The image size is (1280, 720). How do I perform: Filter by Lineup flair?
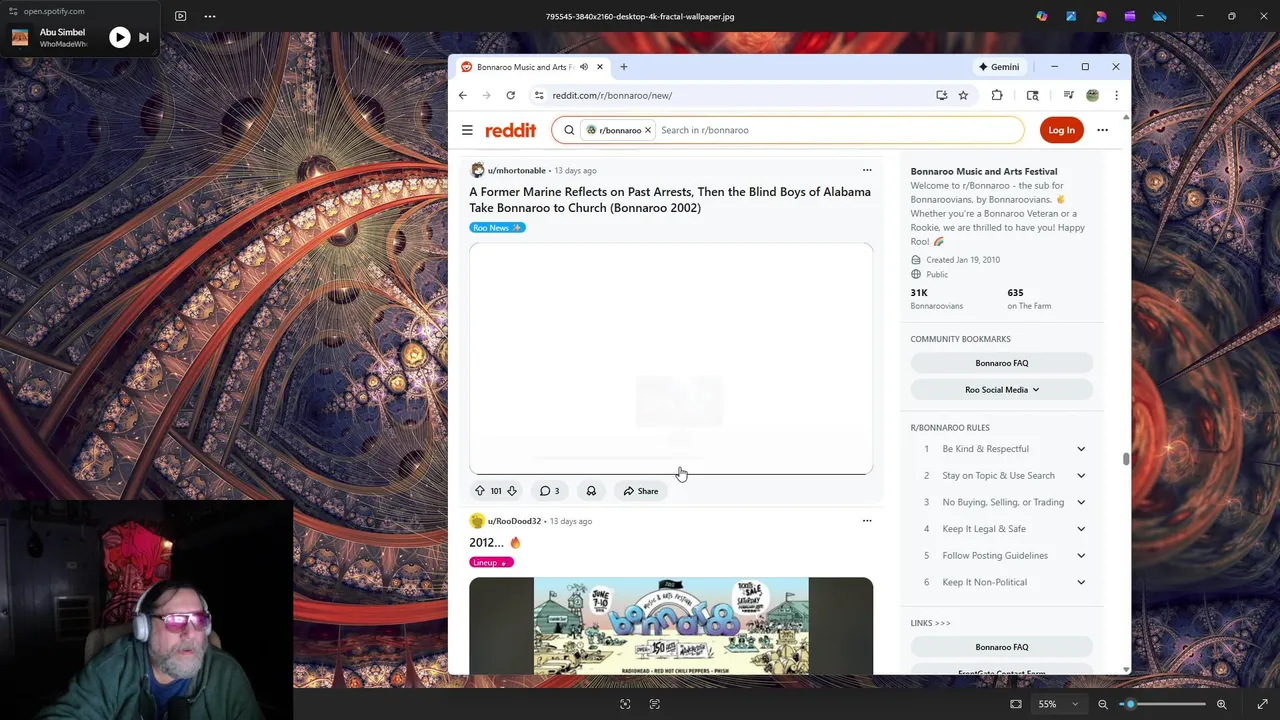[x=491, y=563]
